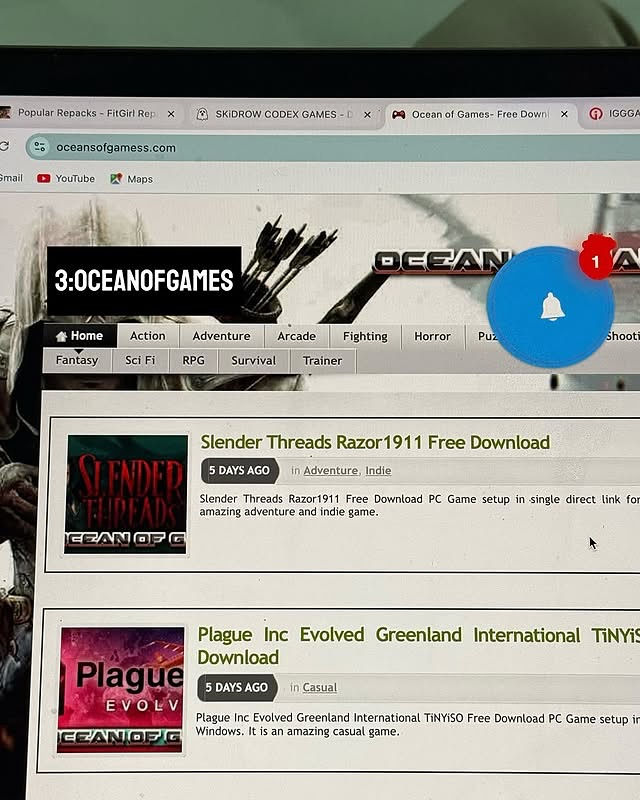640x800 pixels.
Task: Reload the page with the refresh icon
Action: coord(4,146)
